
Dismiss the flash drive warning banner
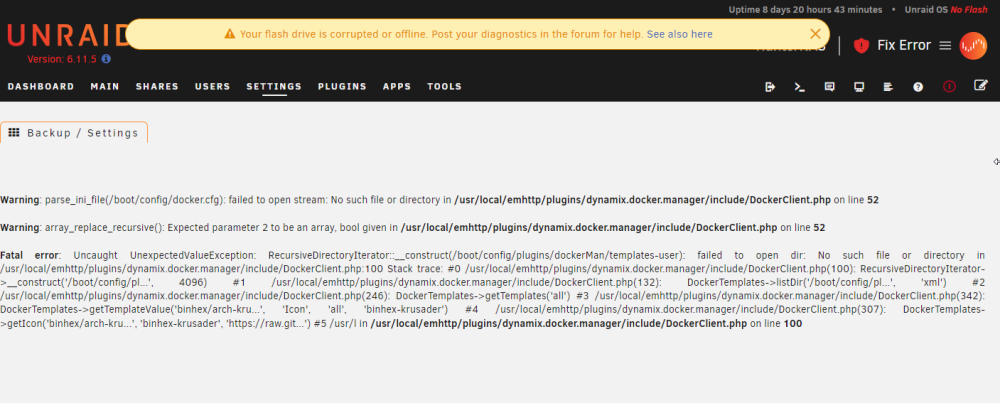[x=815, y=34]
